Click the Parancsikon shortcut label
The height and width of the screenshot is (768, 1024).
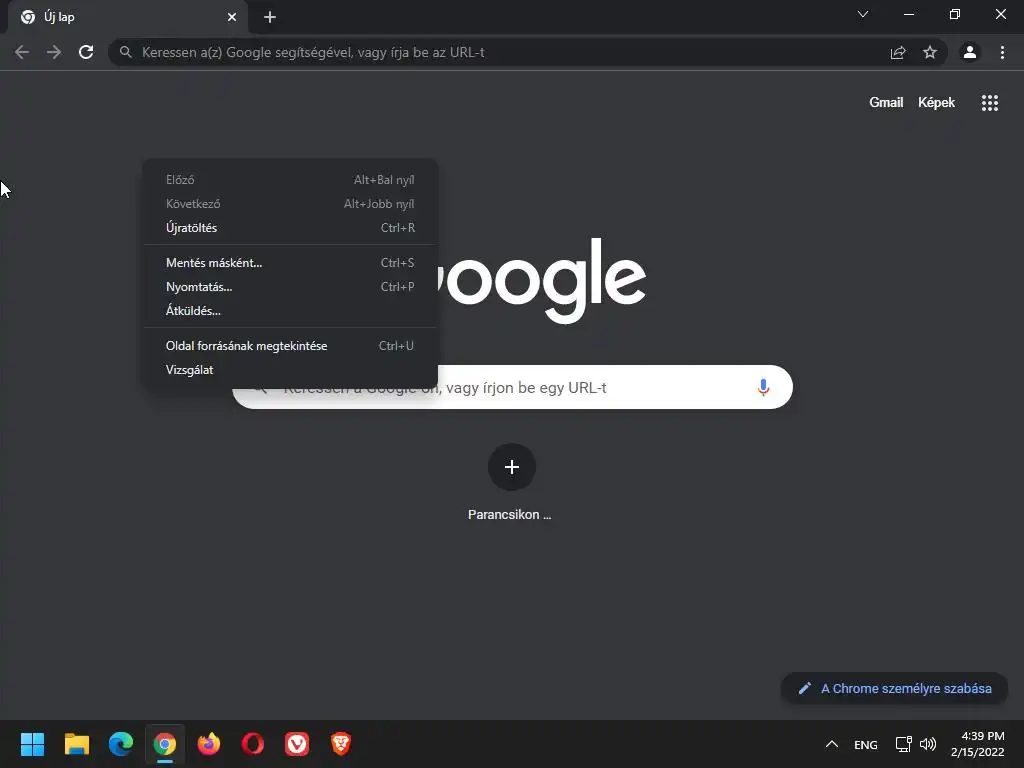[x=509, y=515]
